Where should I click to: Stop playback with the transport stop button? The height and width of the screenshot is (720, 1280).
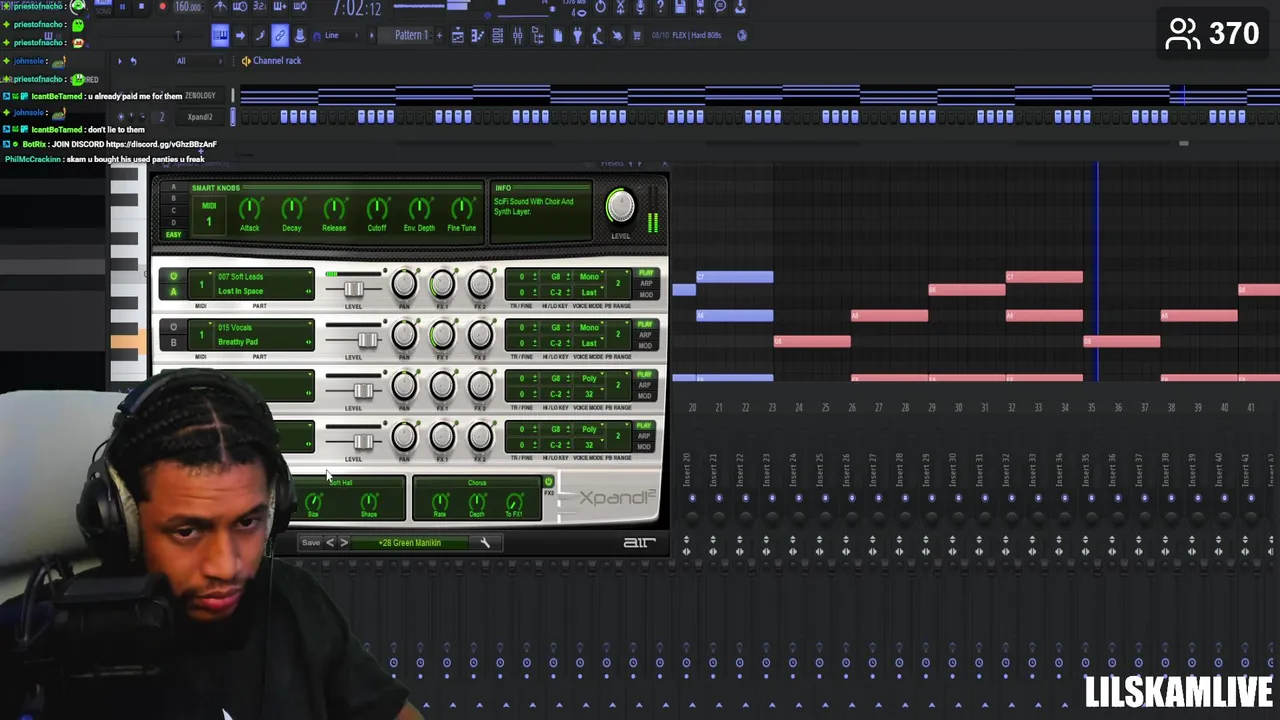point(141,6)
